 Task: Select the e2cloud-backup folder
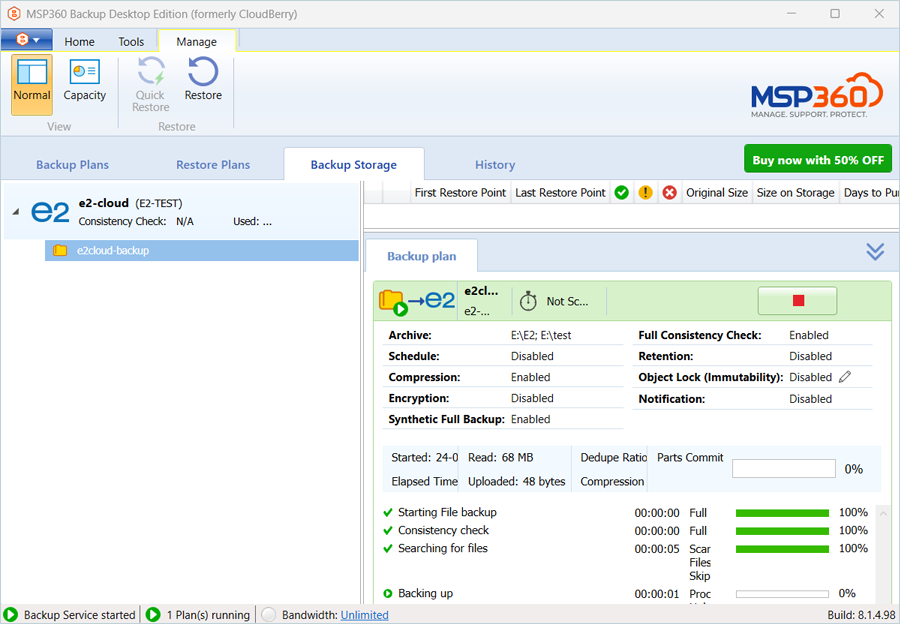coord(112,251)
